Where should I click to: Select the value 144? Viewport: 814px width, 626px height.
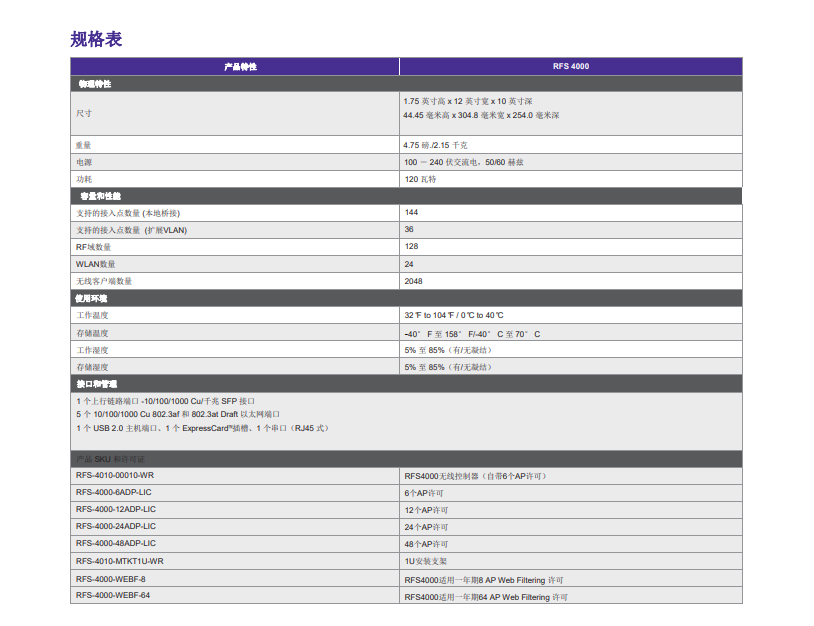click(411, 212)
